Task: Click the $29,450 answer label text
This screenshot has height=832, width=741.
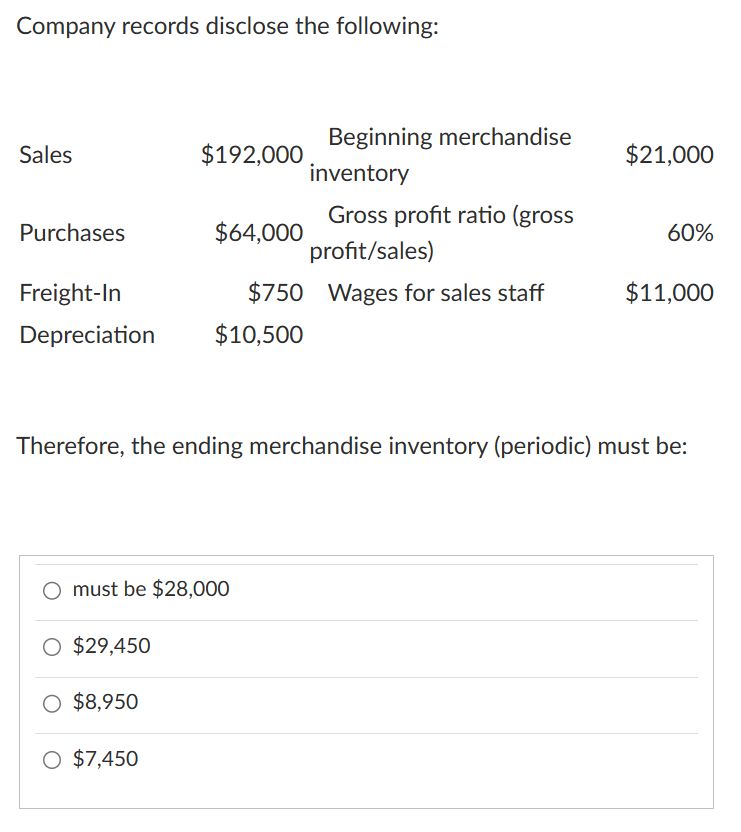Action: click(x=112, y=646)
